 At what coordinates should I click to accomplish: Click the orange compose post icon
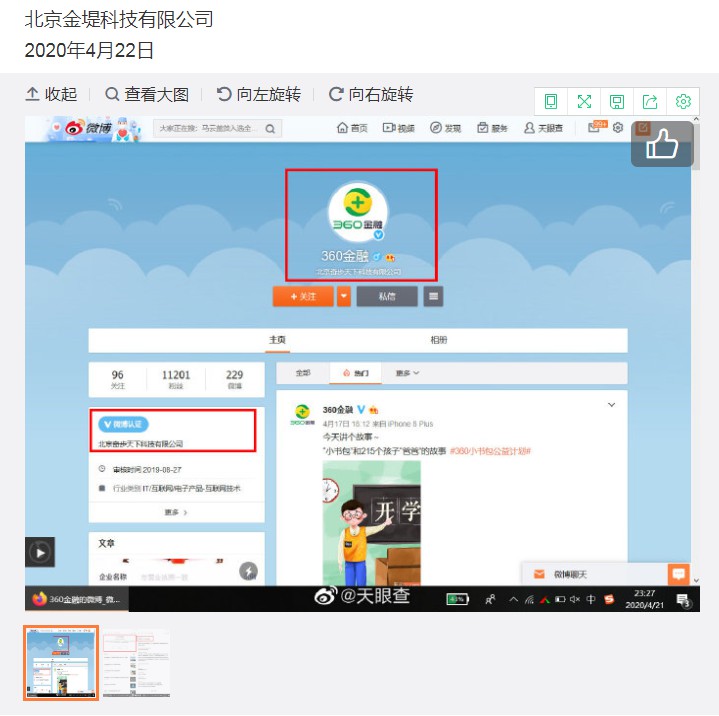642,128
